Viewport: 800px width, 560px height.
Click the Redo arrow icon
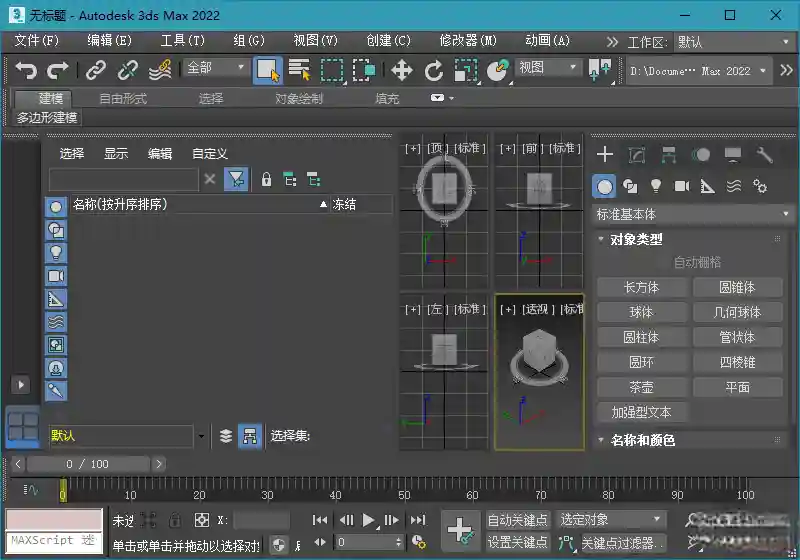57,69
